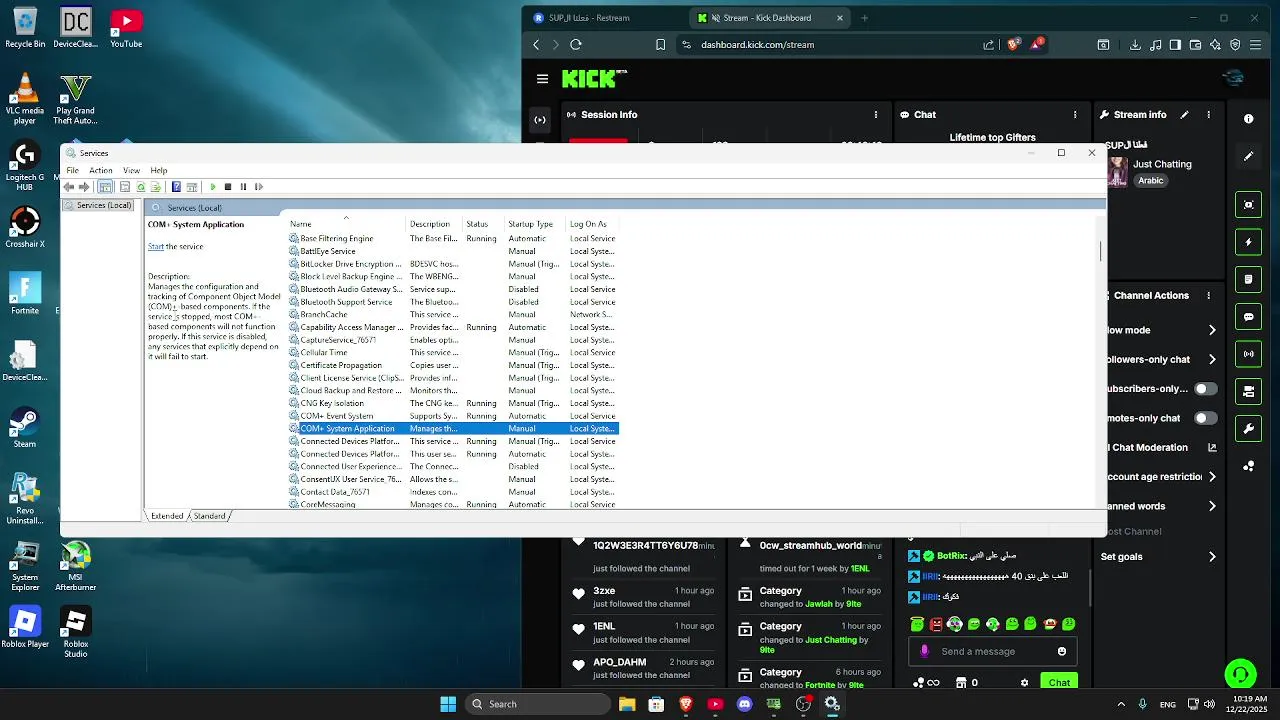Click the Services toolbar Forward arrow
The width and height of the screenshot is (1280, 720).
point(84,187)
